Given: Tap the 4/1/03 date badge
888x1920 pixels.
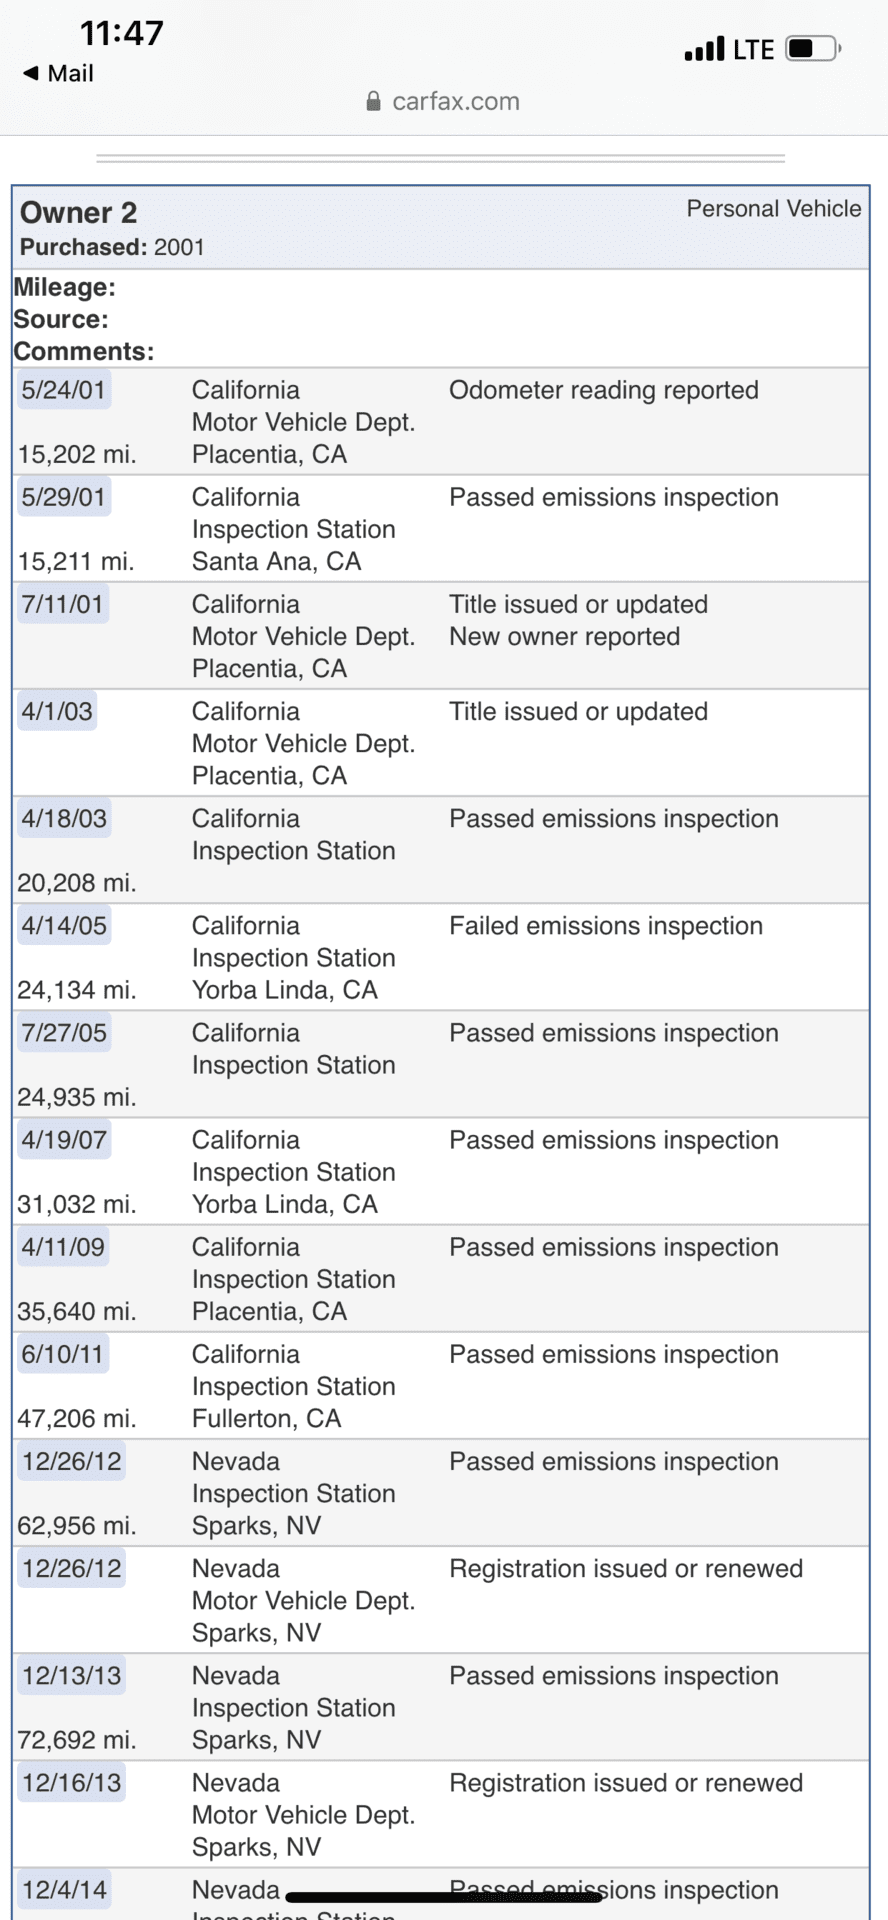Looking at the screenshot, I should (x=57, y=711).
